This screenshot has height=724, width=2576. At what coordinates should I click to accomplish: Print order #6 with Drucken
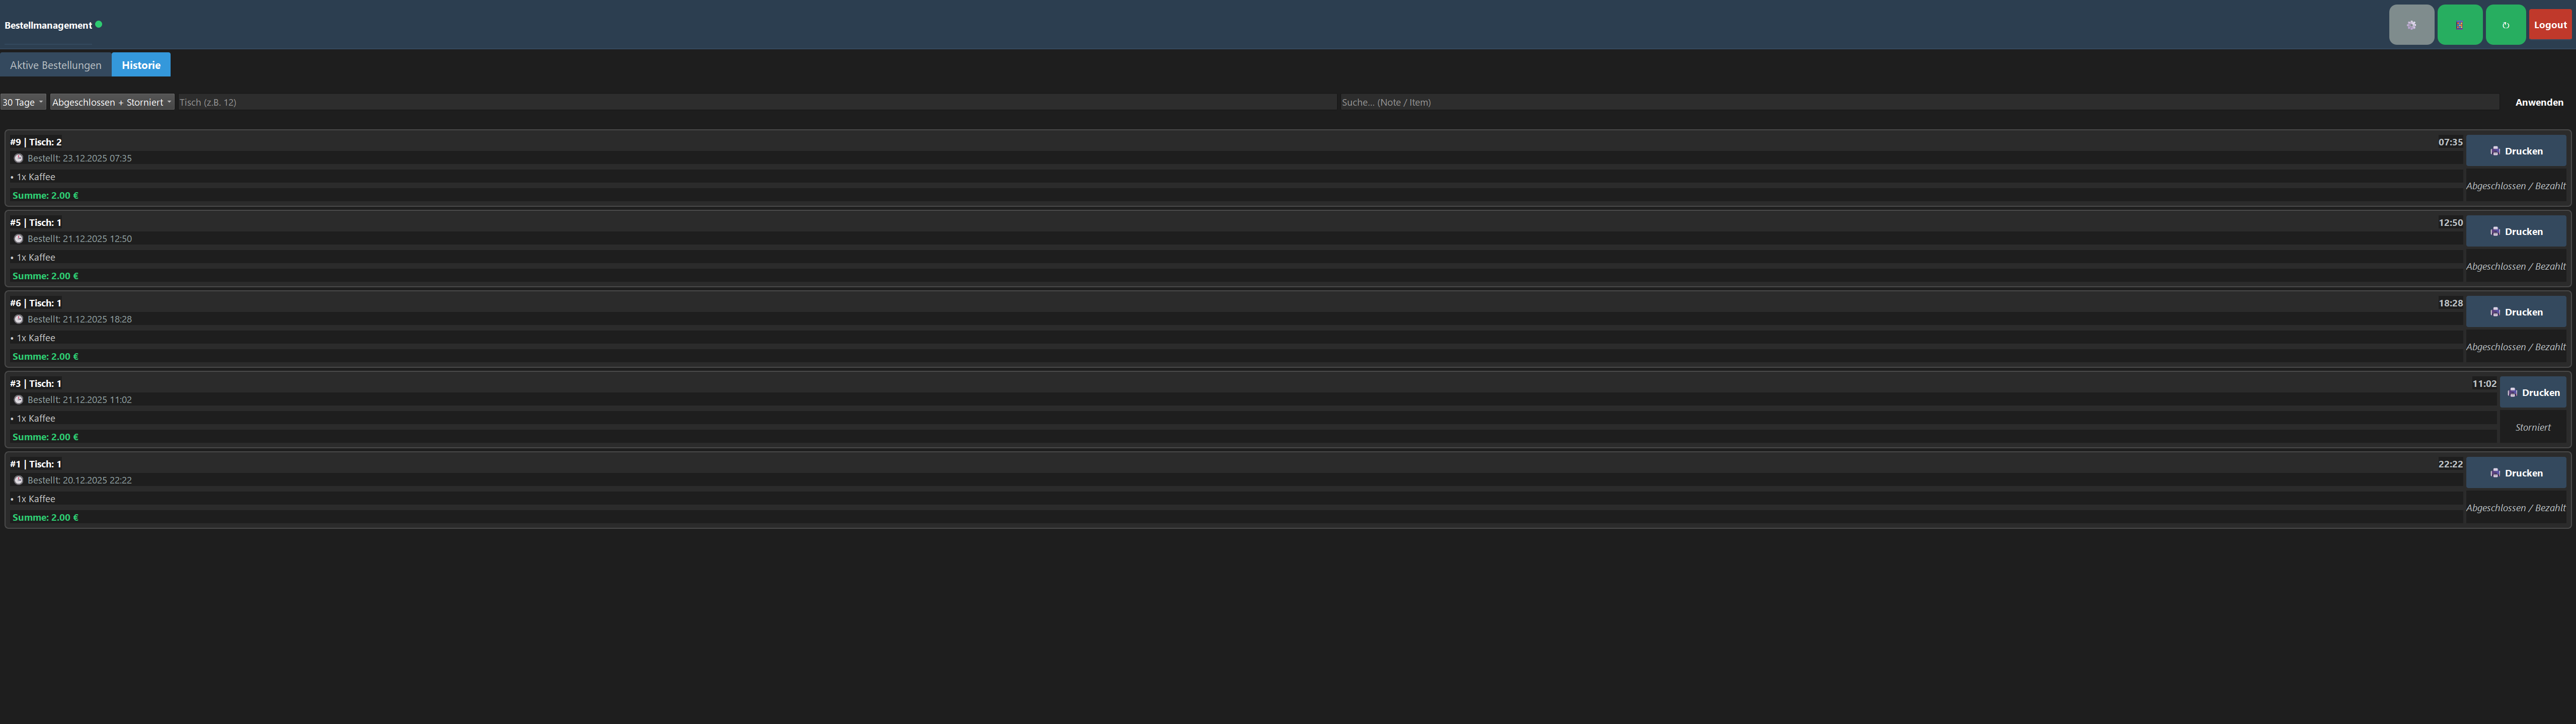tap(2515, 312)
